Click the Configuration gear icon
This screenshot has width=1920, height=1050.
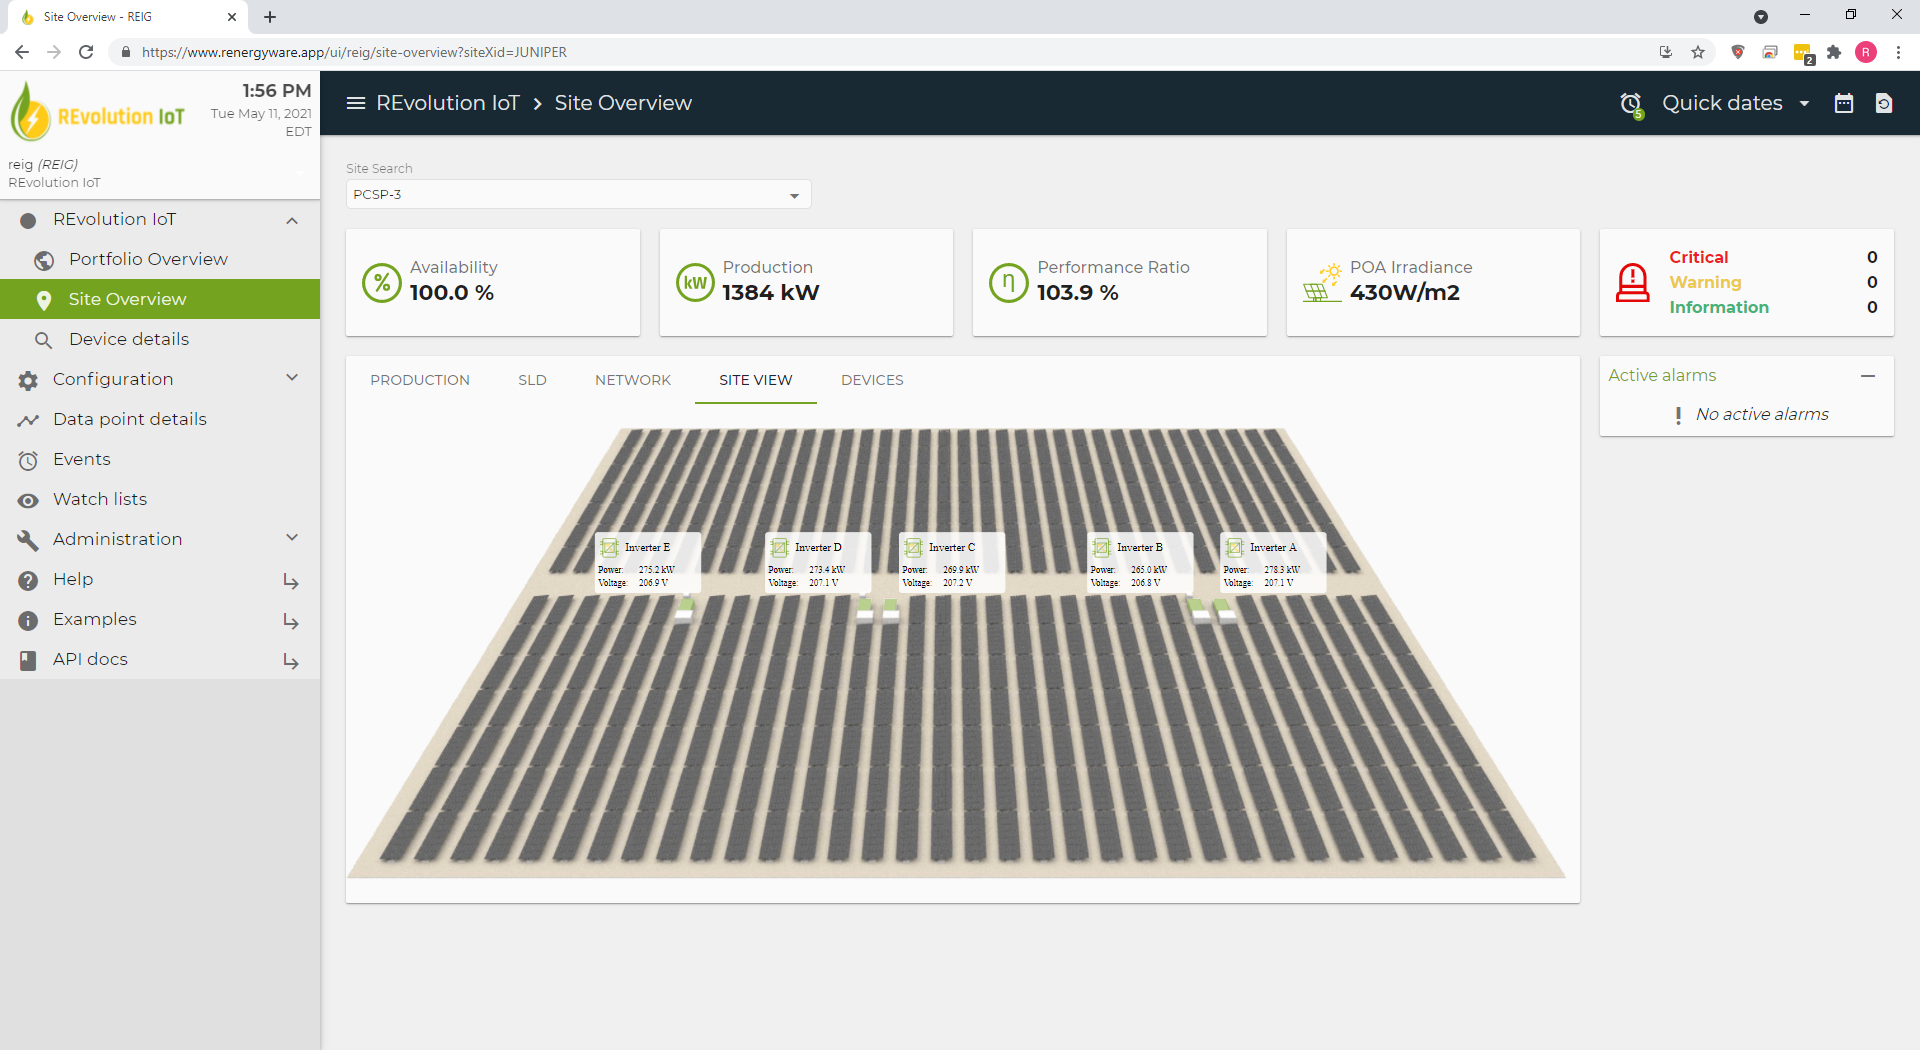point(28,380)
